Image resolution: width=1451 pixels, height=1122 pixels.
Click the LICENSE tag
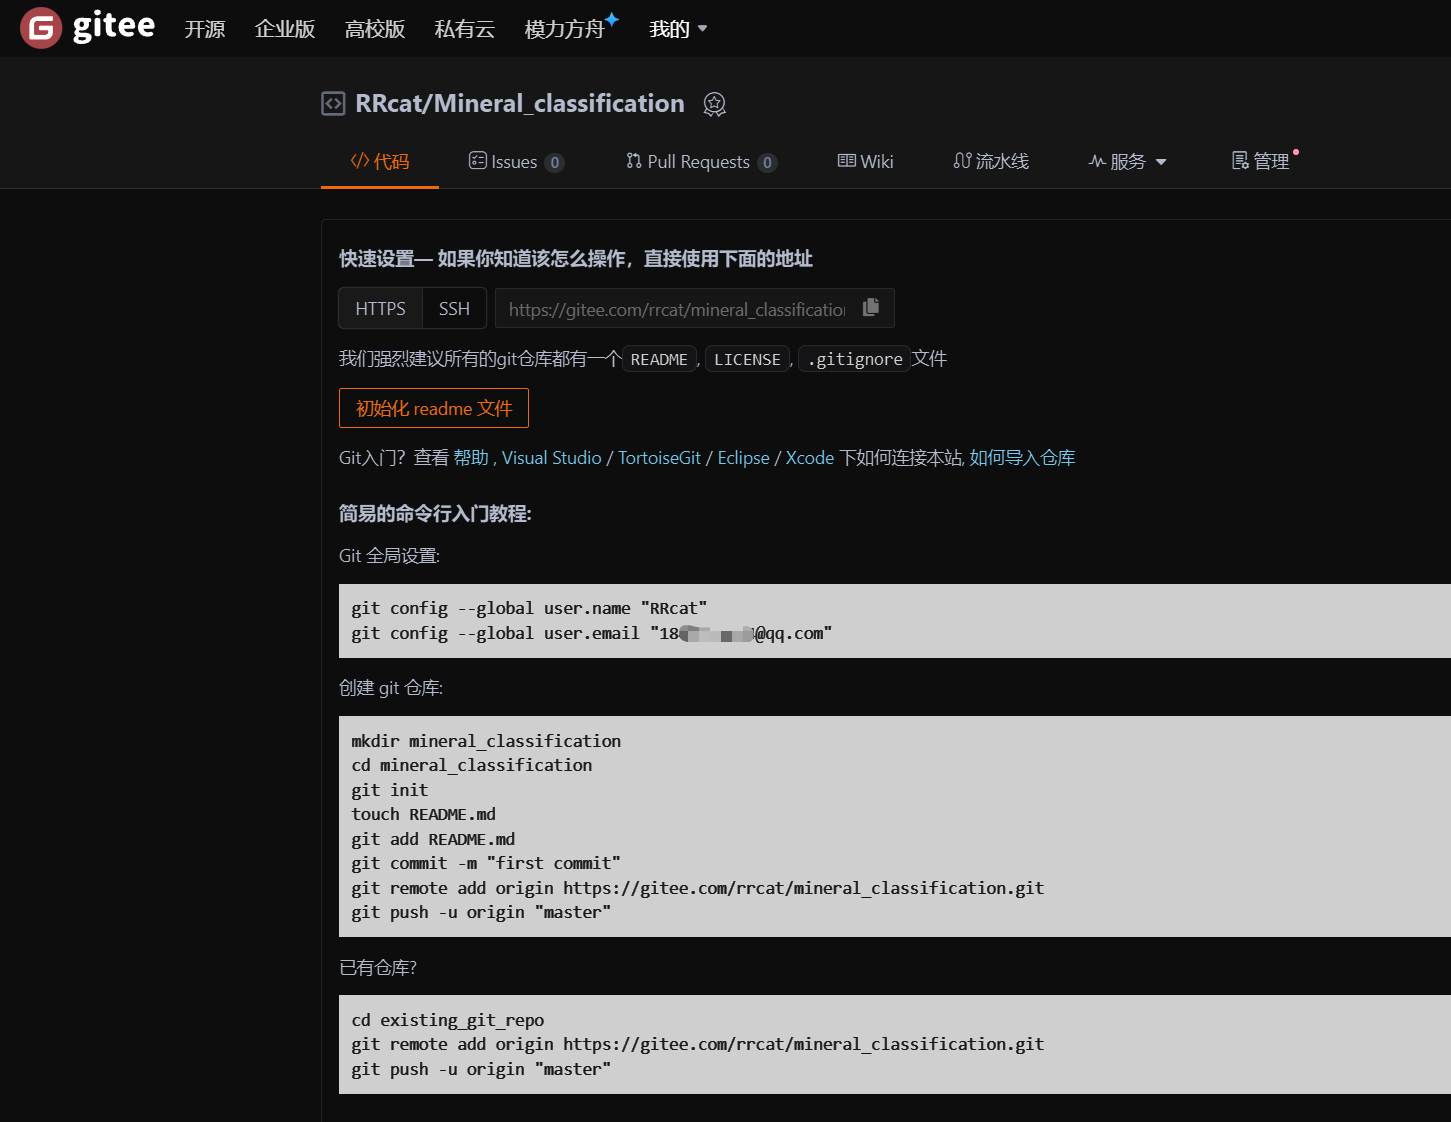(747, 359)
